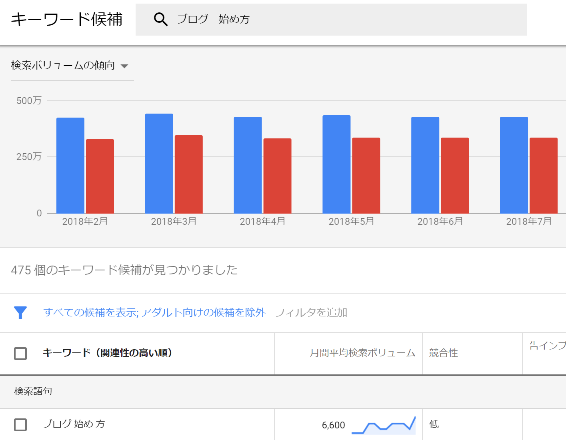Viewport: 566px width, 440px height.
Task: Focus the keyword search field ブログ 始め方
Action: (x=331, y=19)
